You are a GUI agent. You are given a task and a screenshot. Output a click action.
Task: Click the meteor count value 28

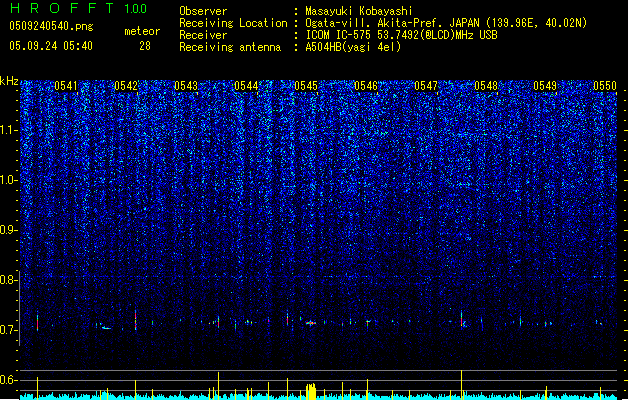click(145, 46)
